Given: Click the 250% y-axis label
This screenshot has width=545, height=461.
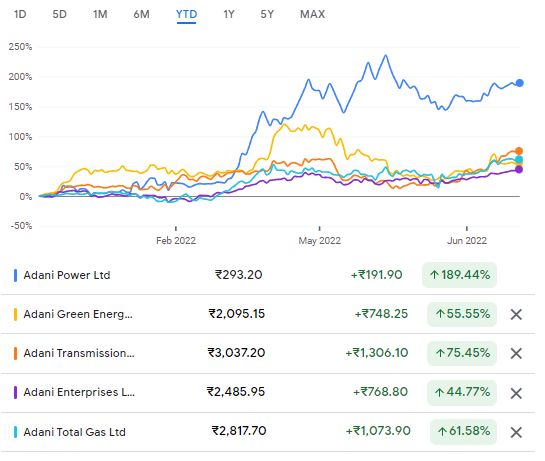Looking at the screenshot, I should pos(20,47).
